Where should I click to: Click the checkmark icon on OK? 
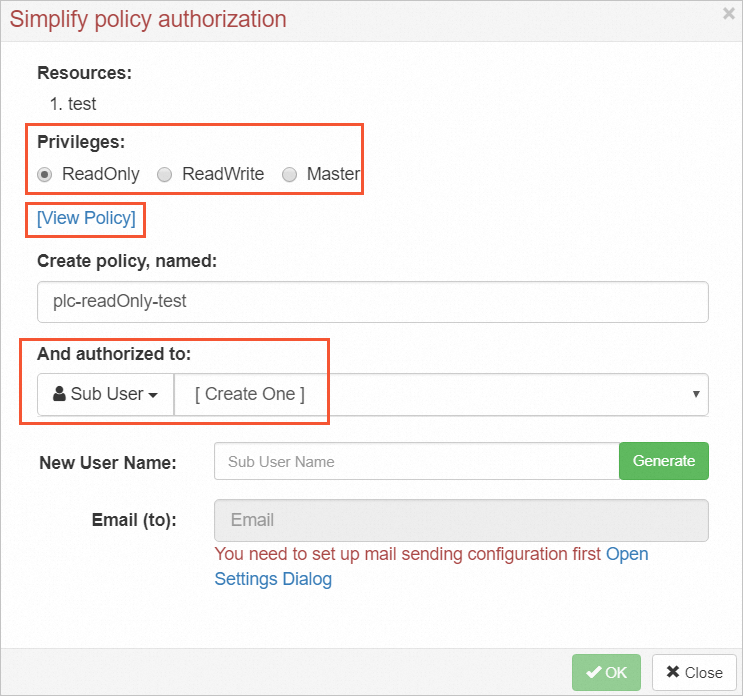(593, 672)
